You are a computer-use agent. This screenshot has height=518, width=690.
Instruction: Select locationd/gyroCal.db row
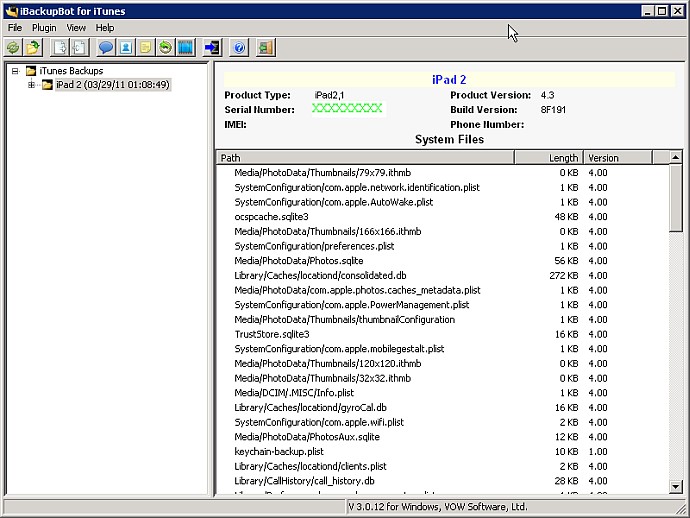(442, 408)
